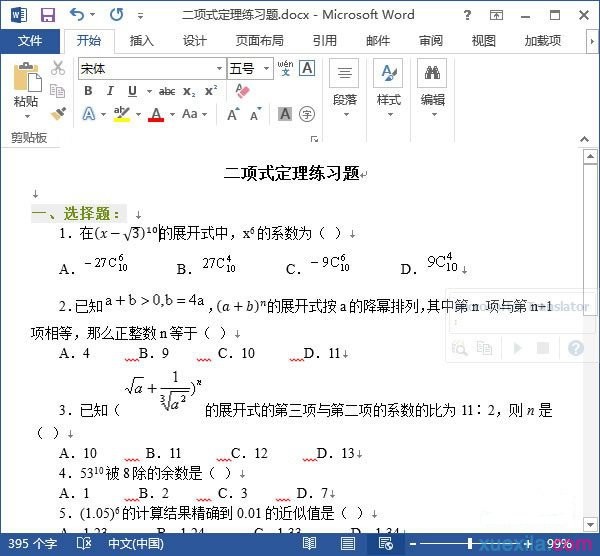600x556 pixels.
Task: Switch to Print Layout view
Action: pyautogui.click(x=347, y=543)
